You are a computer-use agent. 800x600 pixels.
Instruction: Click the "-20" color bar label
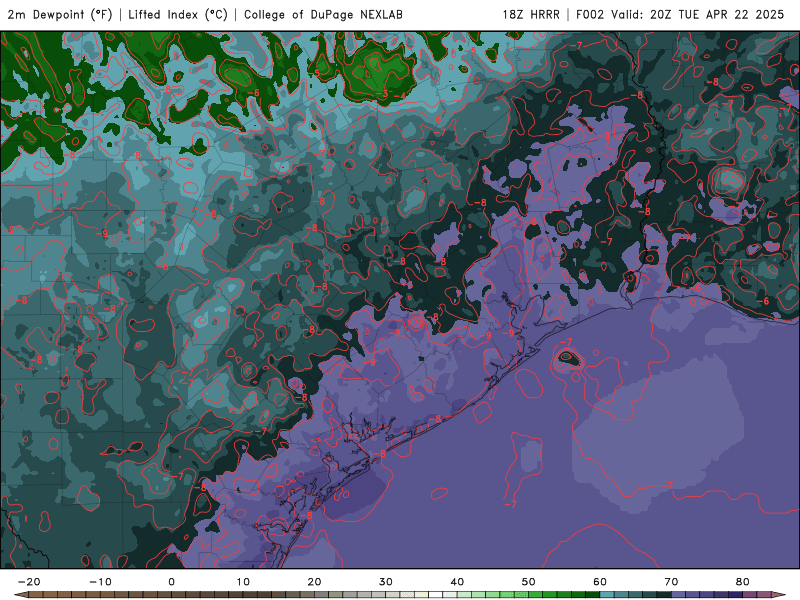pos(29,582)
